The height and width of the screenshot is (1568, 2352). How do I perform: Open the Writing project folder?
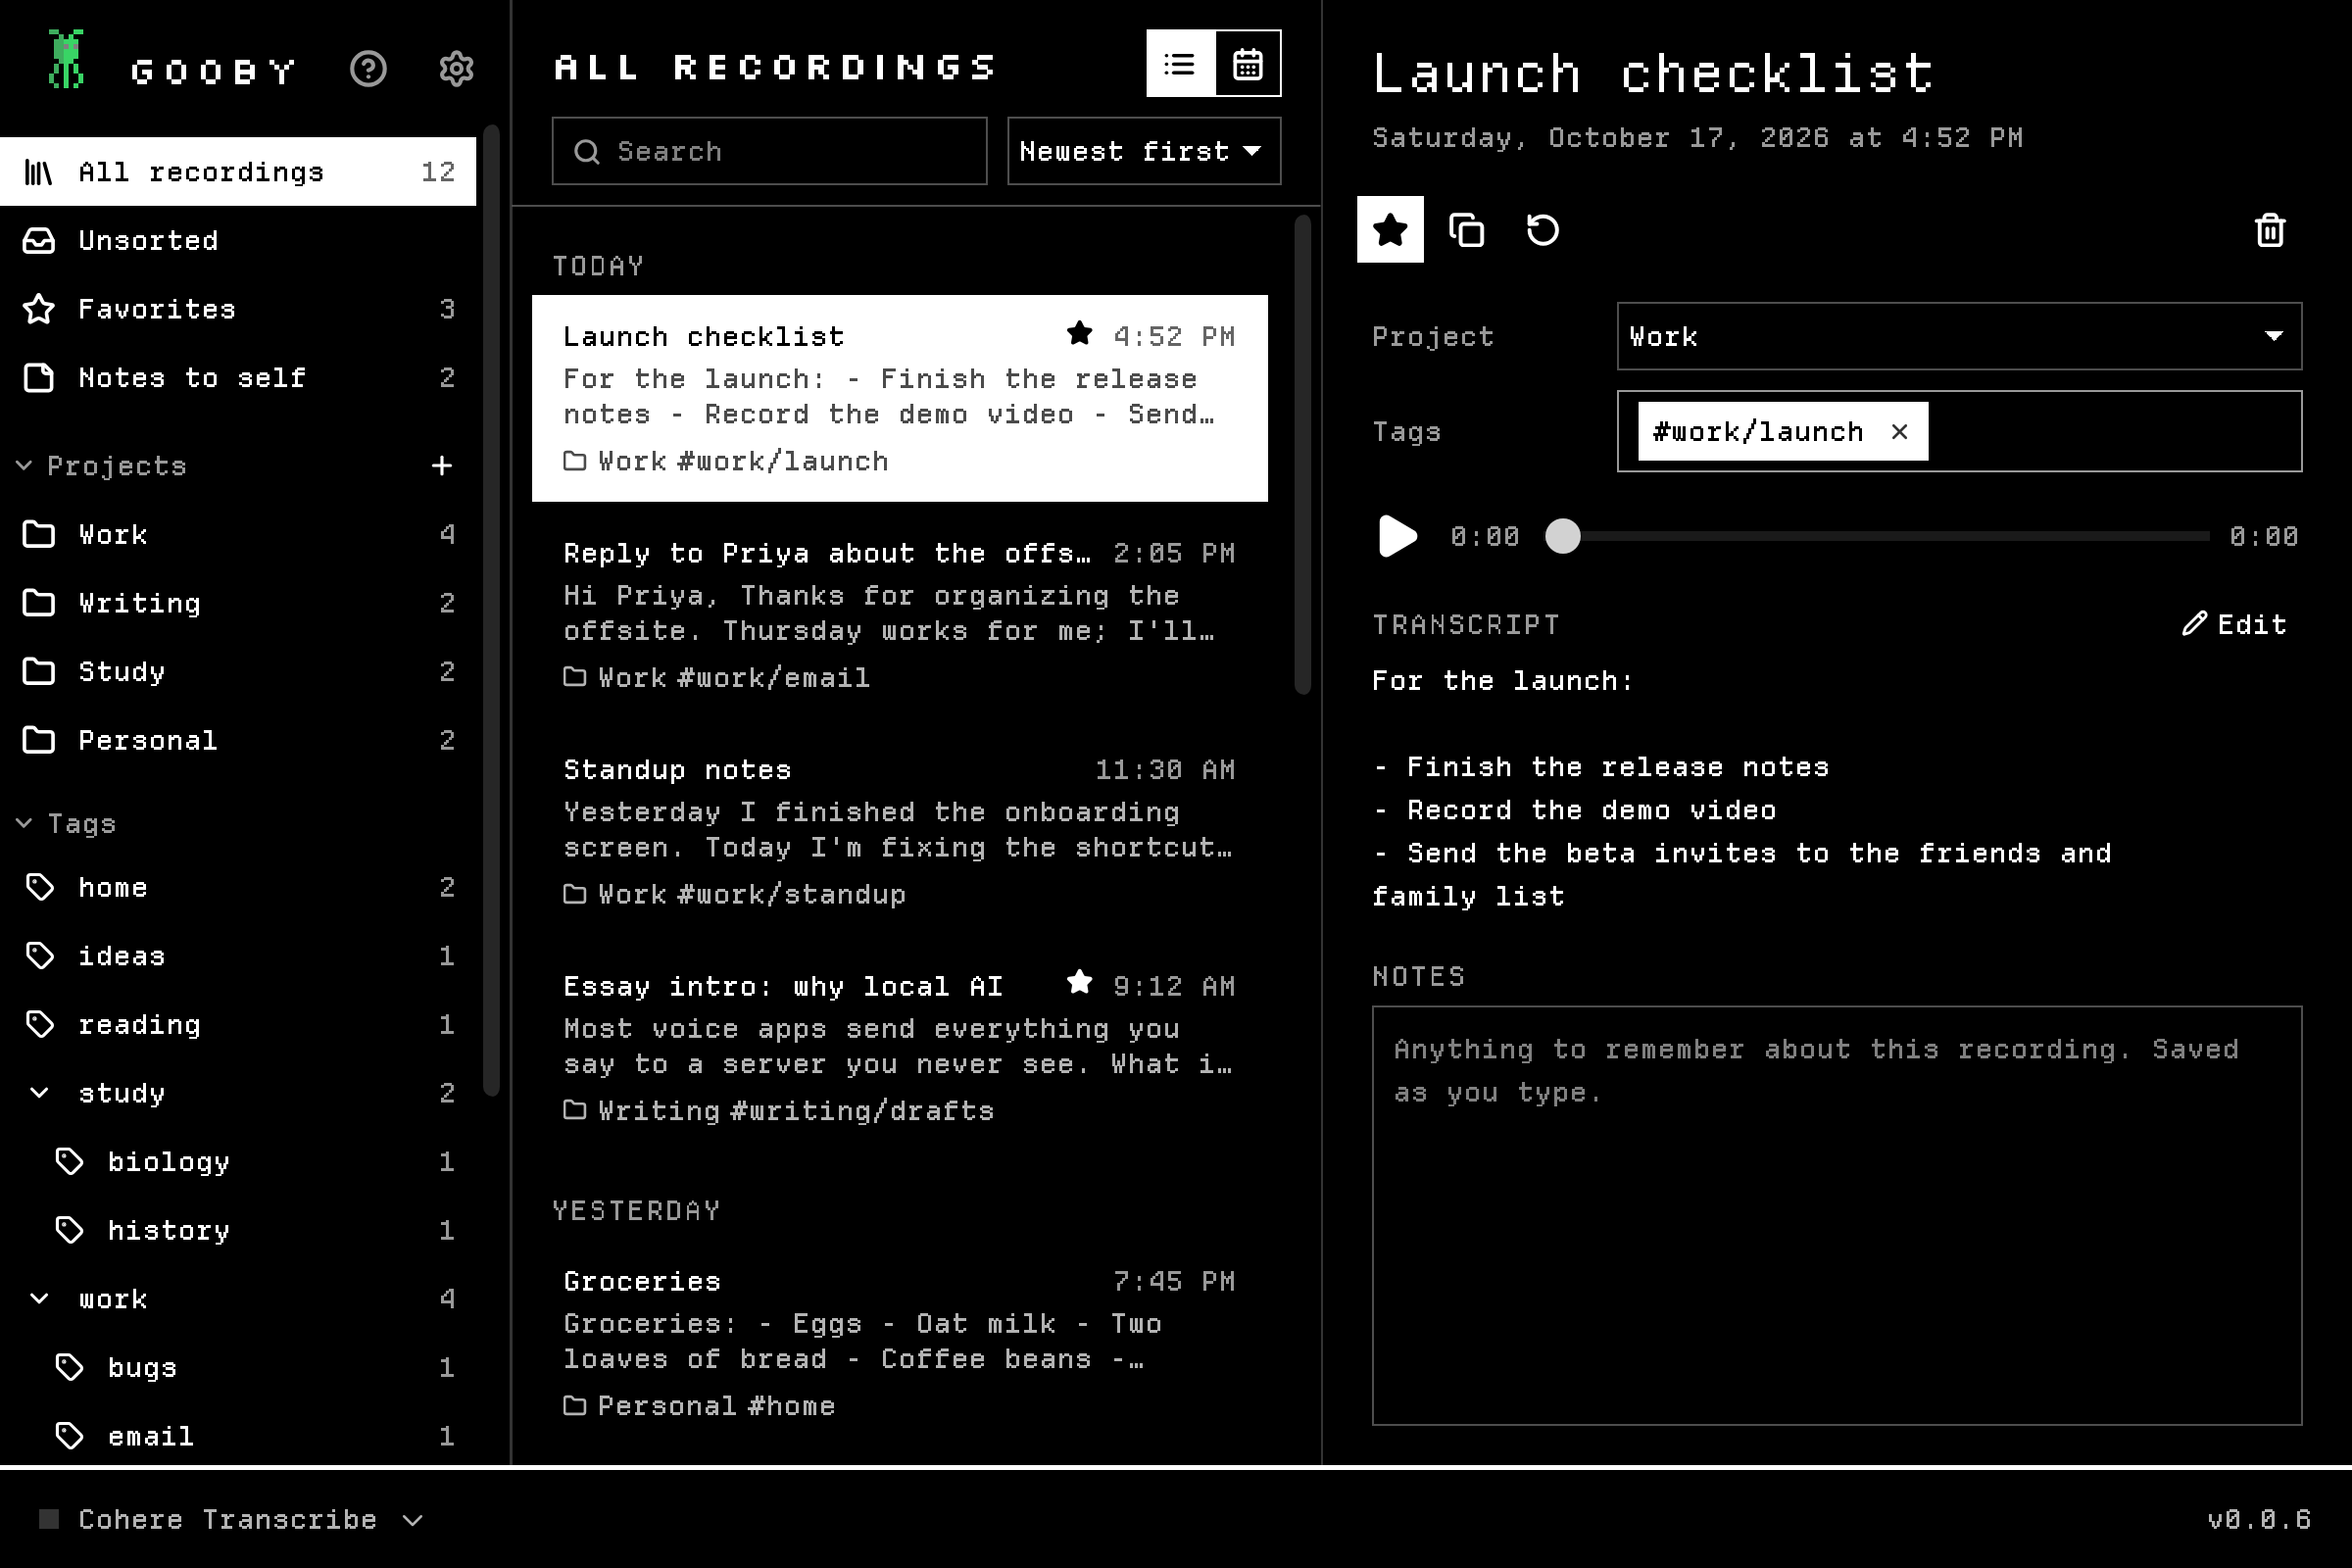(x=238, y=603)
